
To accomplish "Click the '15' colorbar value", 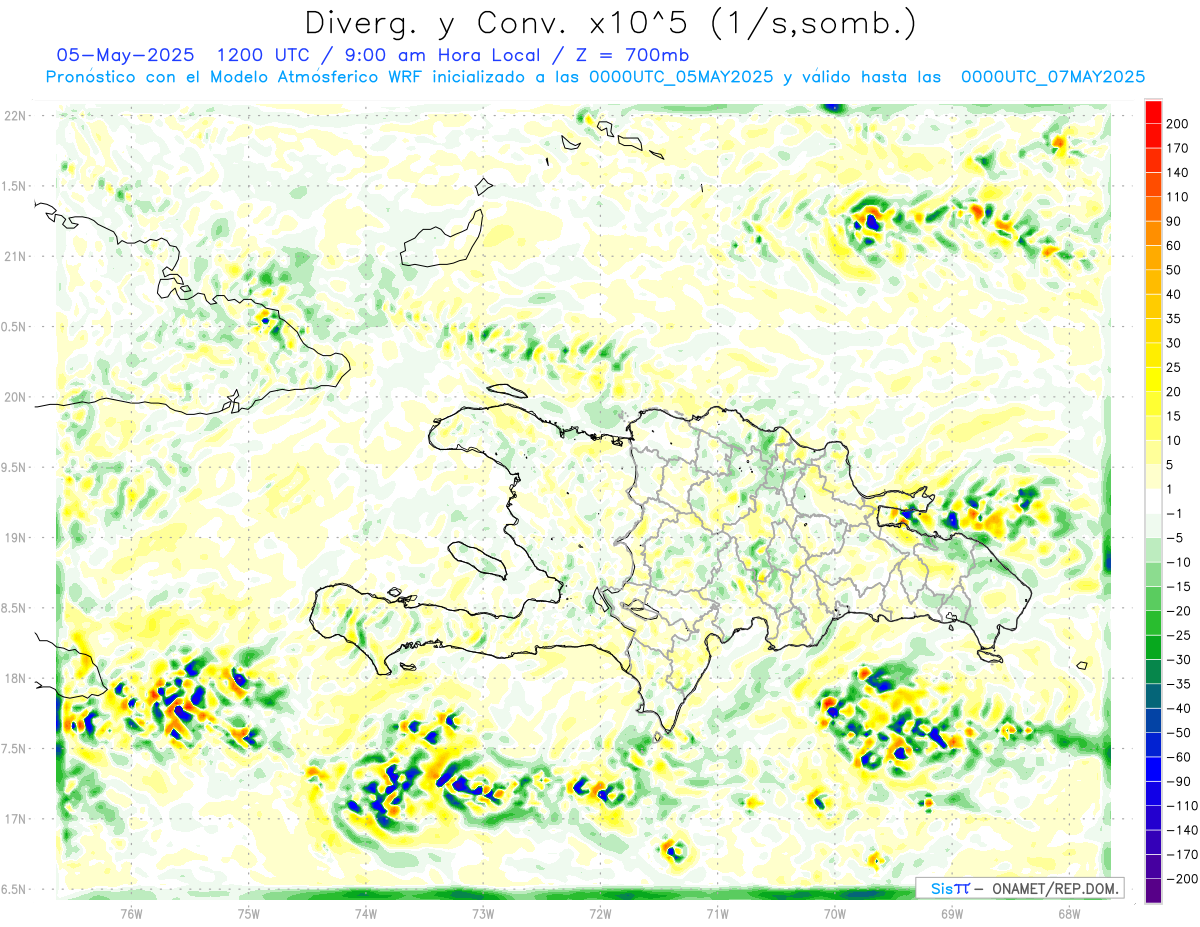I will click(1174, 416).
